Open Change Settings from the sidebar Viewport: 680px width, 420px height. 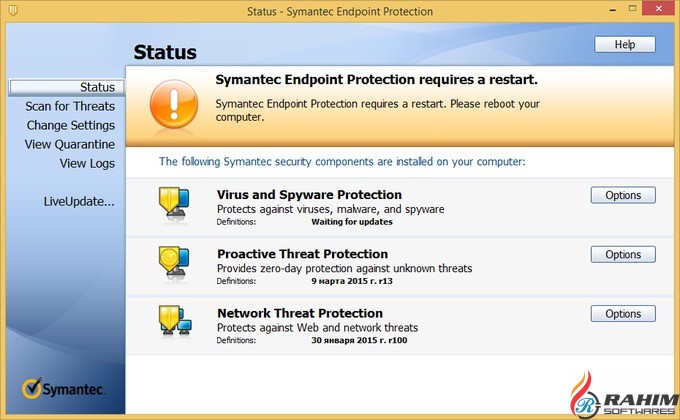71,125
